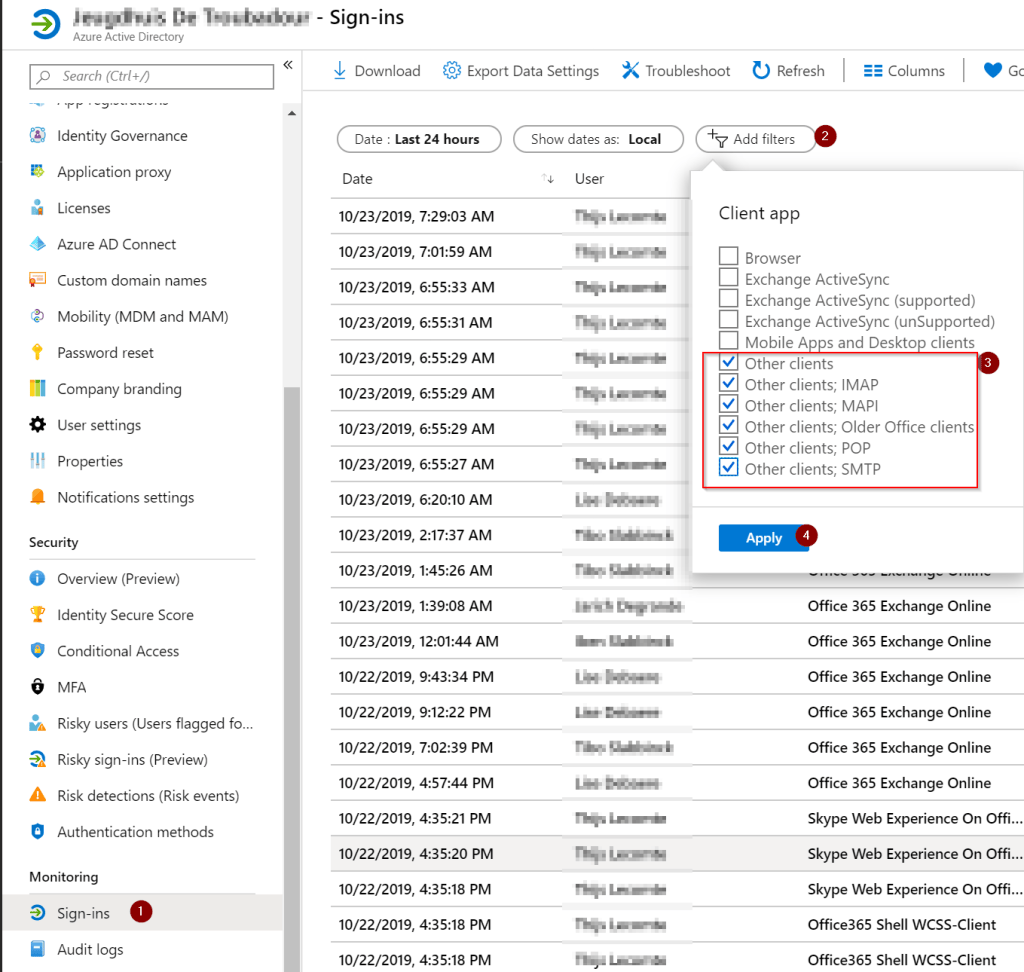Select row dated 10/23/2019, 12:01:44 AM

[677, 641]
